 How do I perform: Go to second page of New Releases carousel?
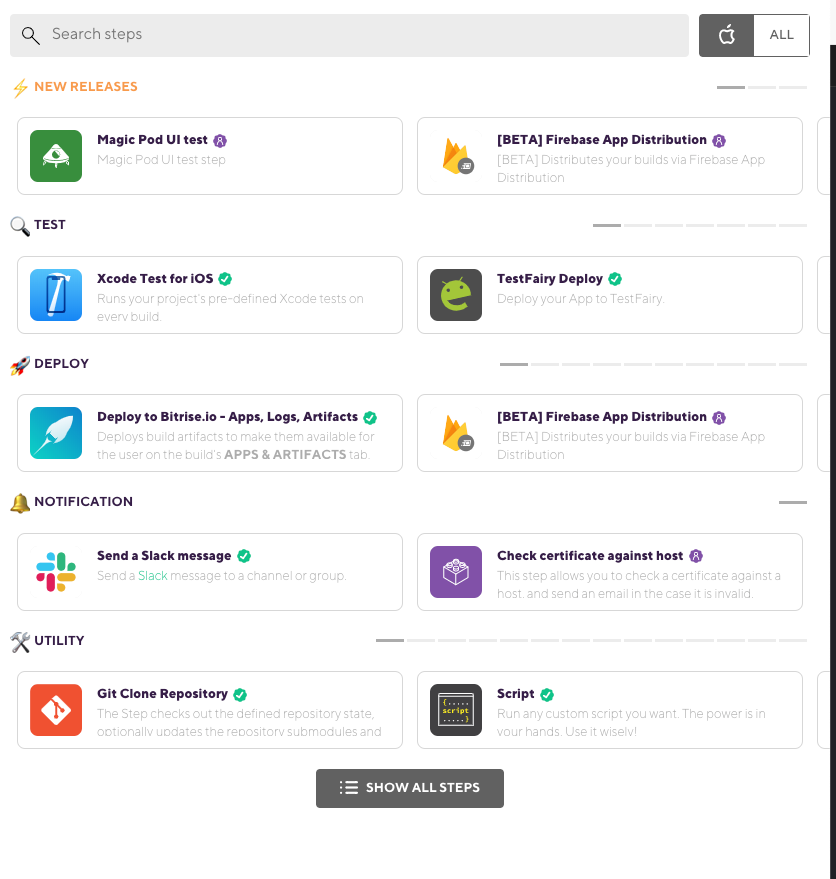(762, 87)
